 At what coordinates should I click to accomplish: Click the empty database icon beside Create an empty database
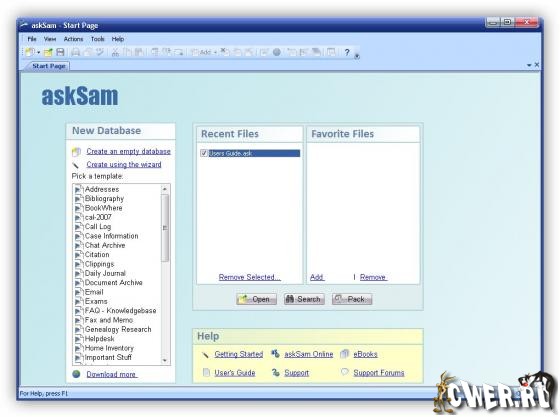coord(76,152)
